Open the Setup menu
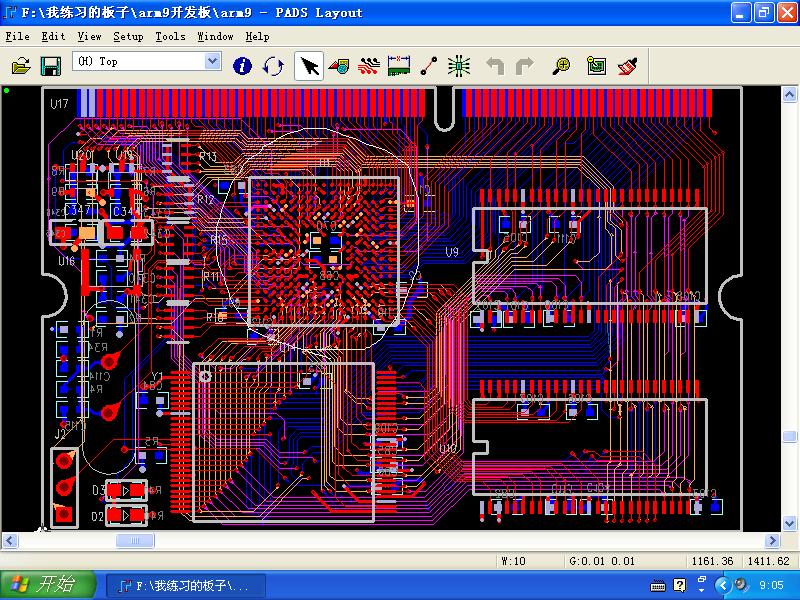Viewport: 800px width, 600px height. pos(128,36)
